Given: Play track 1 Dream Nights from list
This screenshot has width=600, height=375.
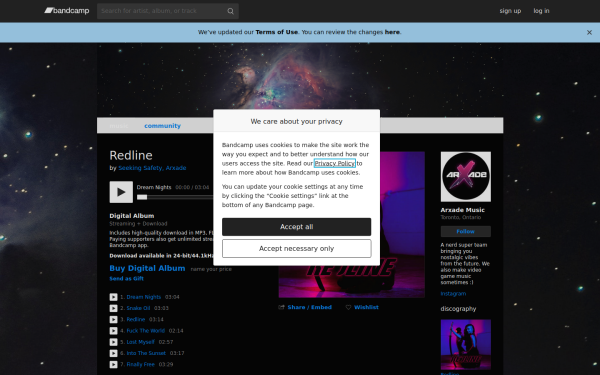Looking at the screenshot, I should (x=113, y=297).
